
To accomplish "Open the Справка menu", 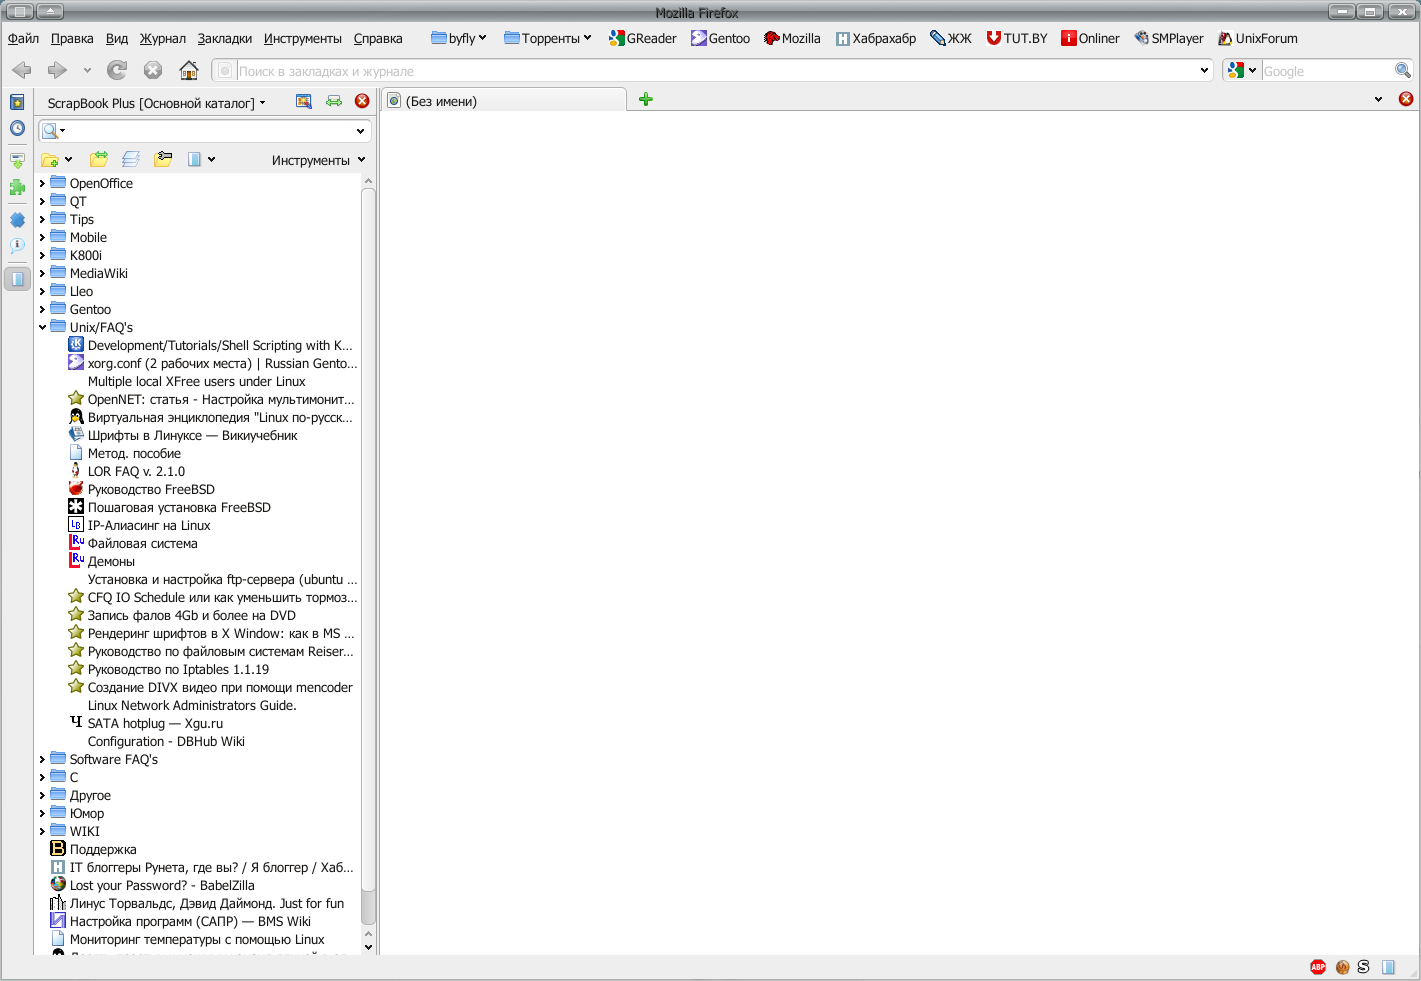I will tap(378, 38).
